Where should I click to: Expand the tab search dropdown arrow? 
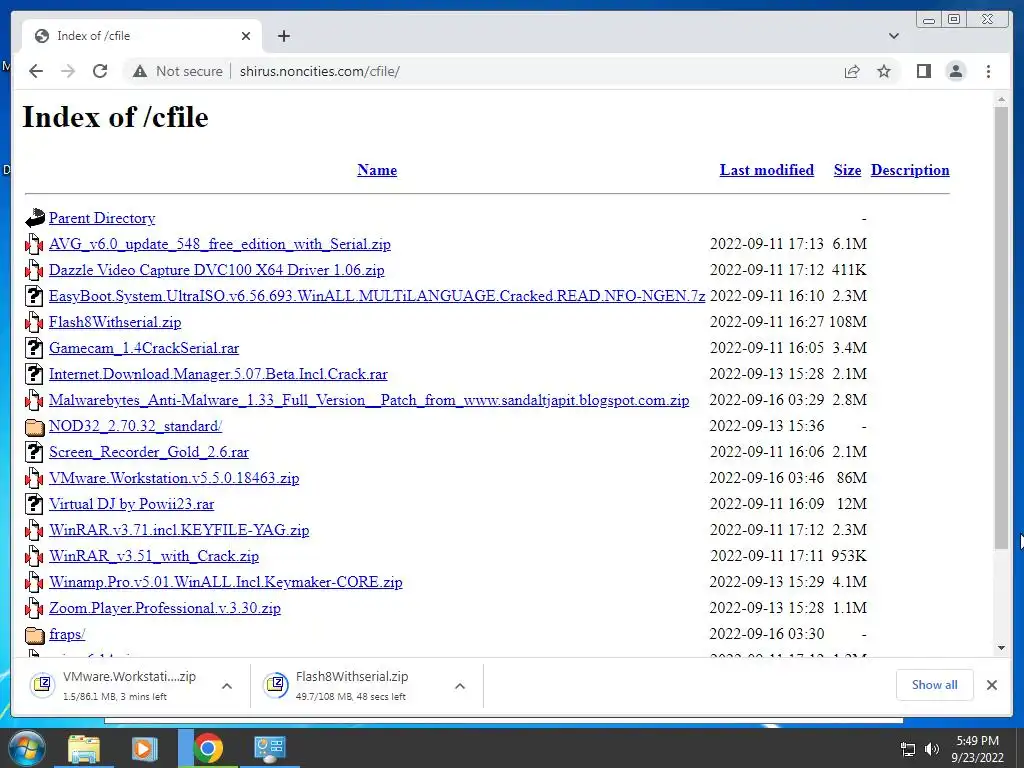(894, 36)
